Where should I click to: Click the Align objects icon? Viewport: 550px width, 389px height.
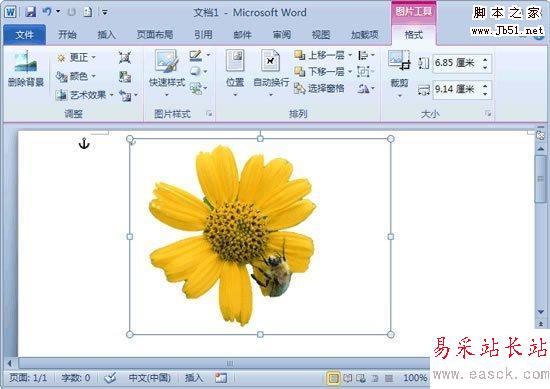(x=363, y=55)
